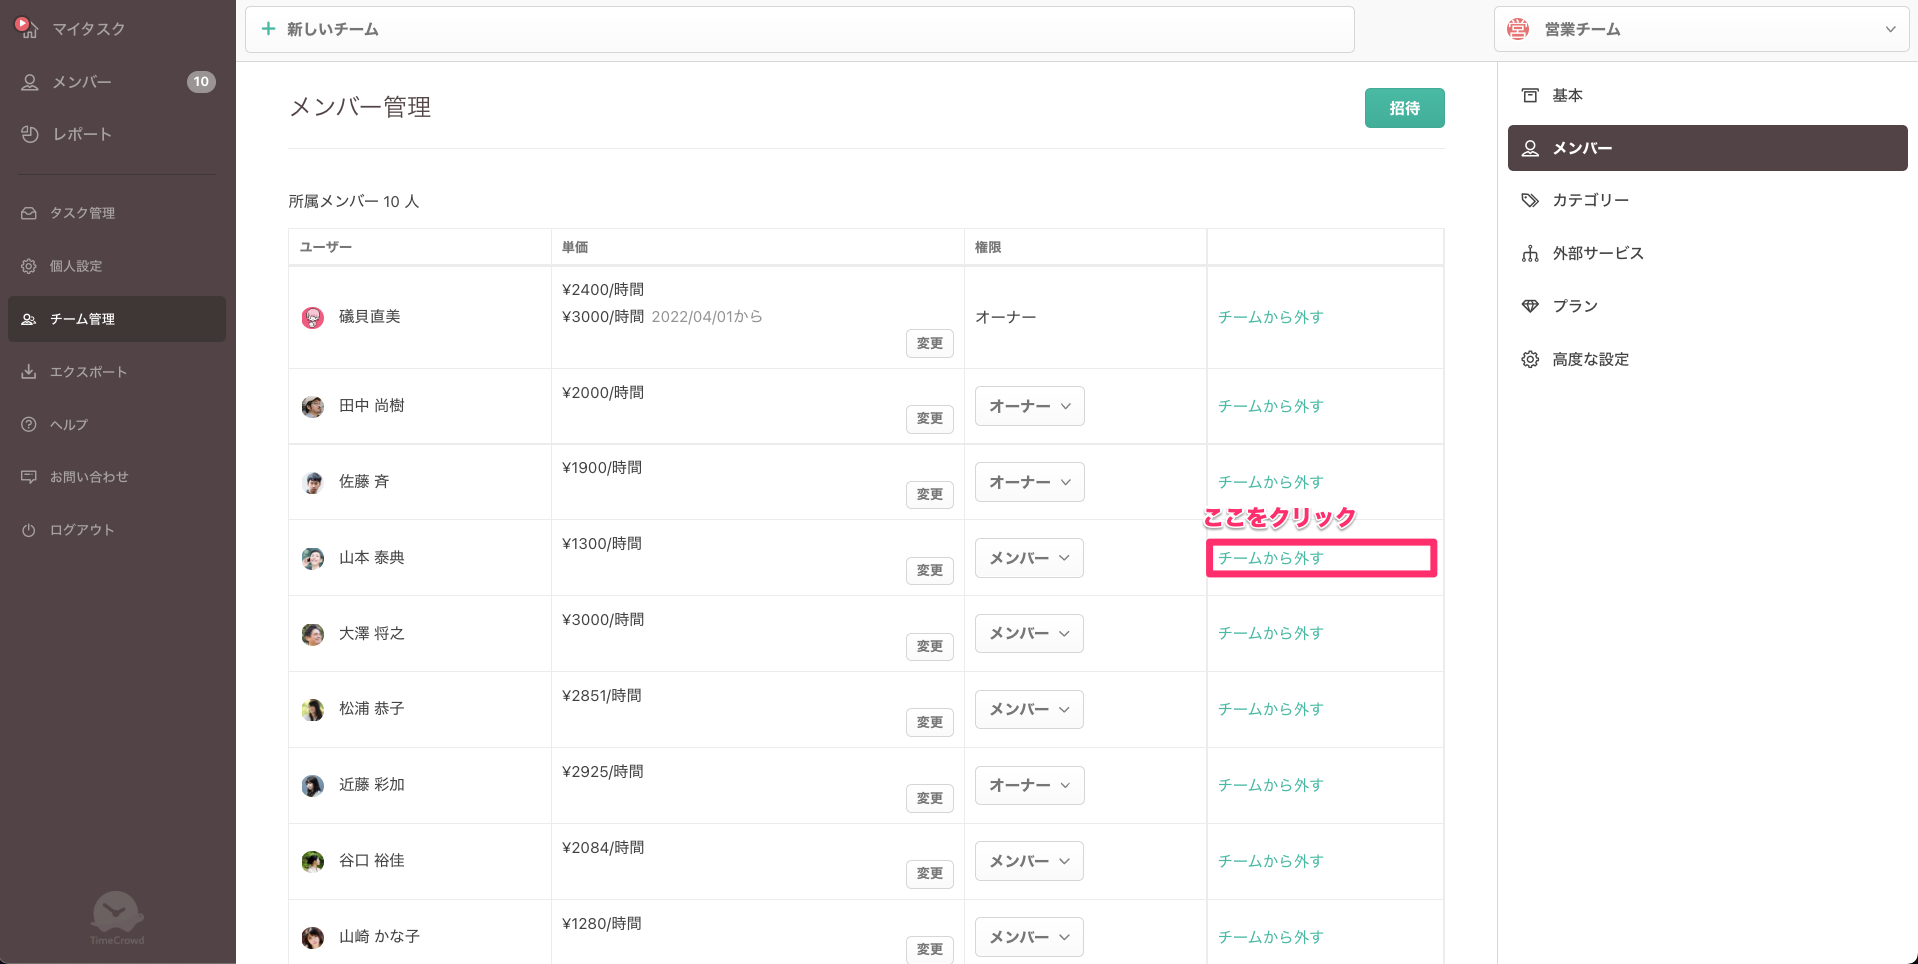This screenshot has width=1918, height=964.
Task: Open role dropdown for 近藤 彩加
Action: [x=1029, y=785]
